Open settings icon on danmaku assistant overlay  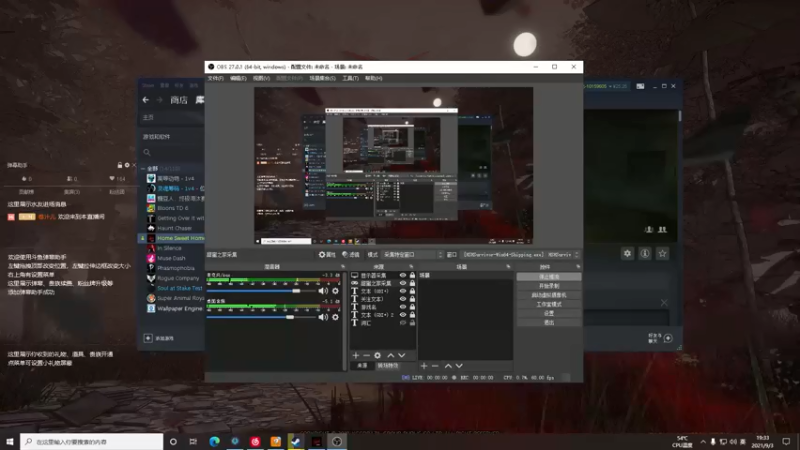pos(127,165)
